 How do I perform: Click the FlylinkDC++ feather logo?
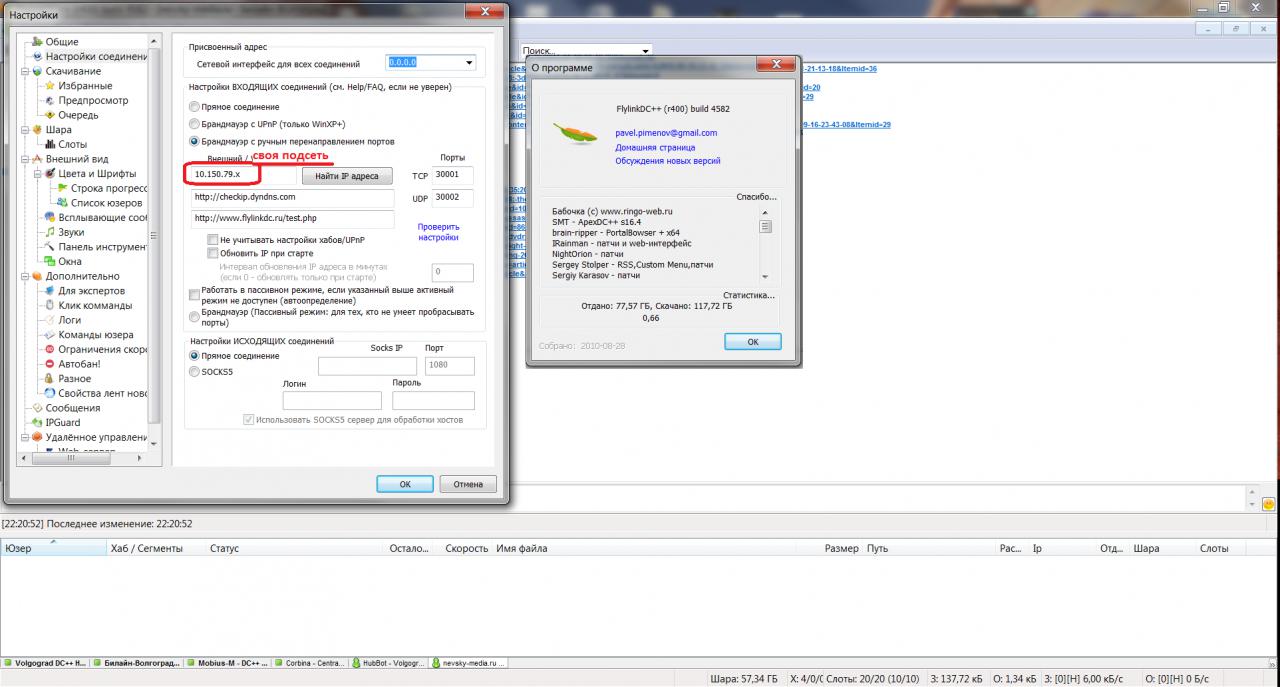click(574, 132)
